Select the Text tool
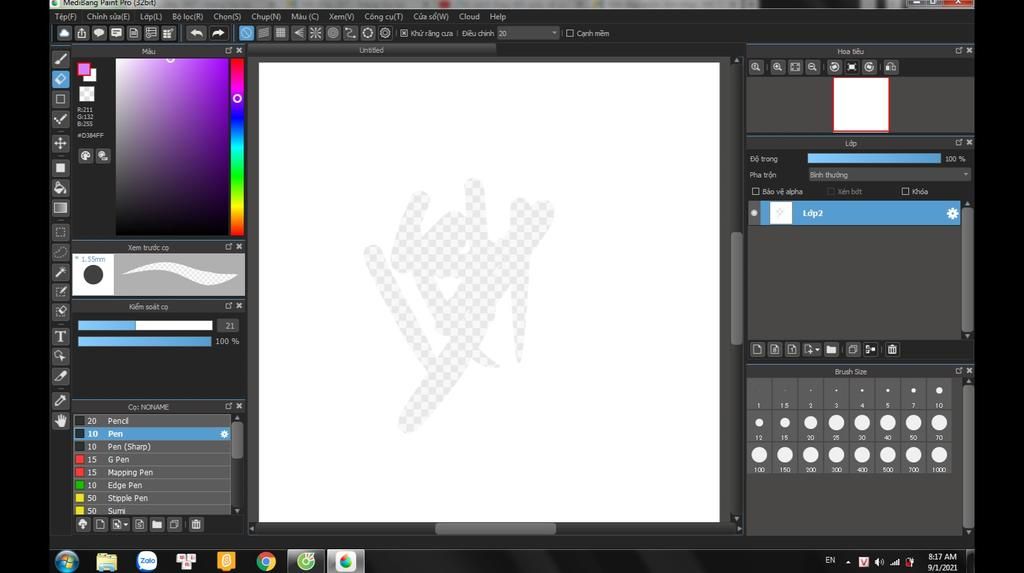The image size is (1024, 573). coord(60,336)
